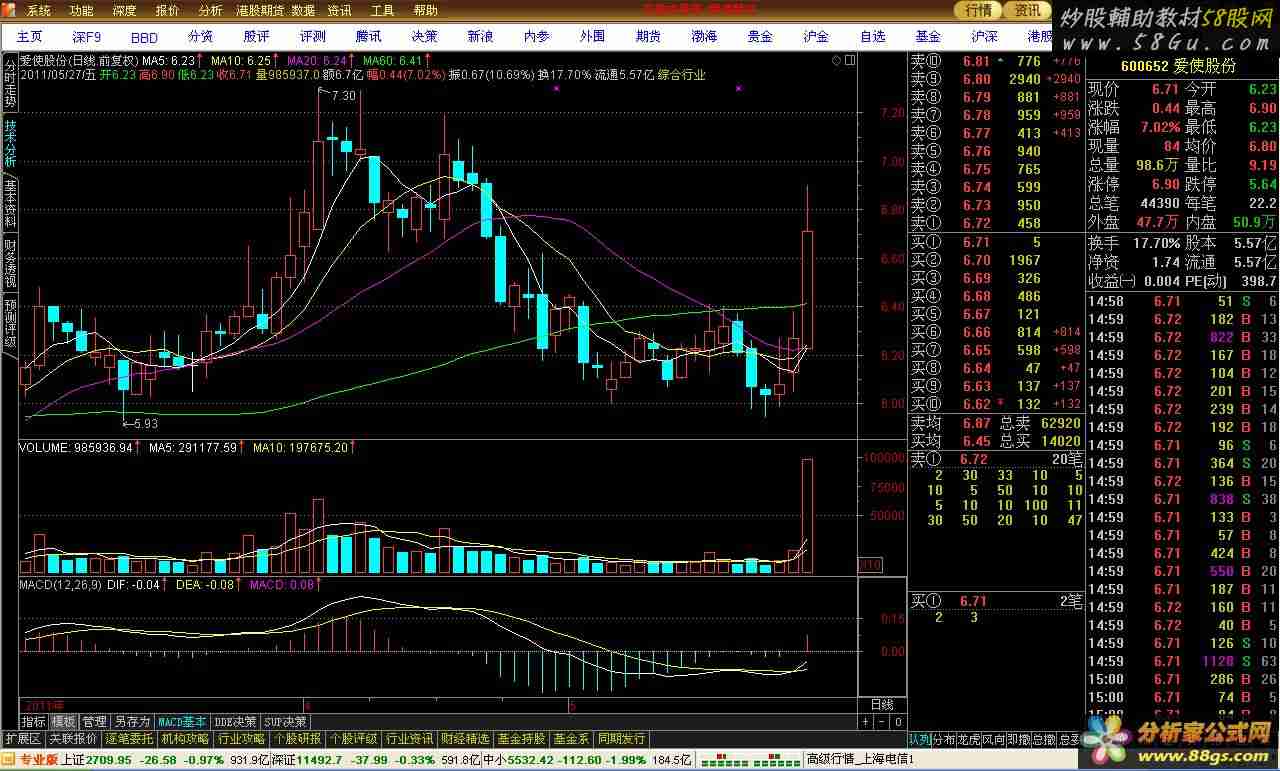This screenshot has width=1280, height=771.
Task: Open the 分析 menu
Action: [x=210, y=11]
